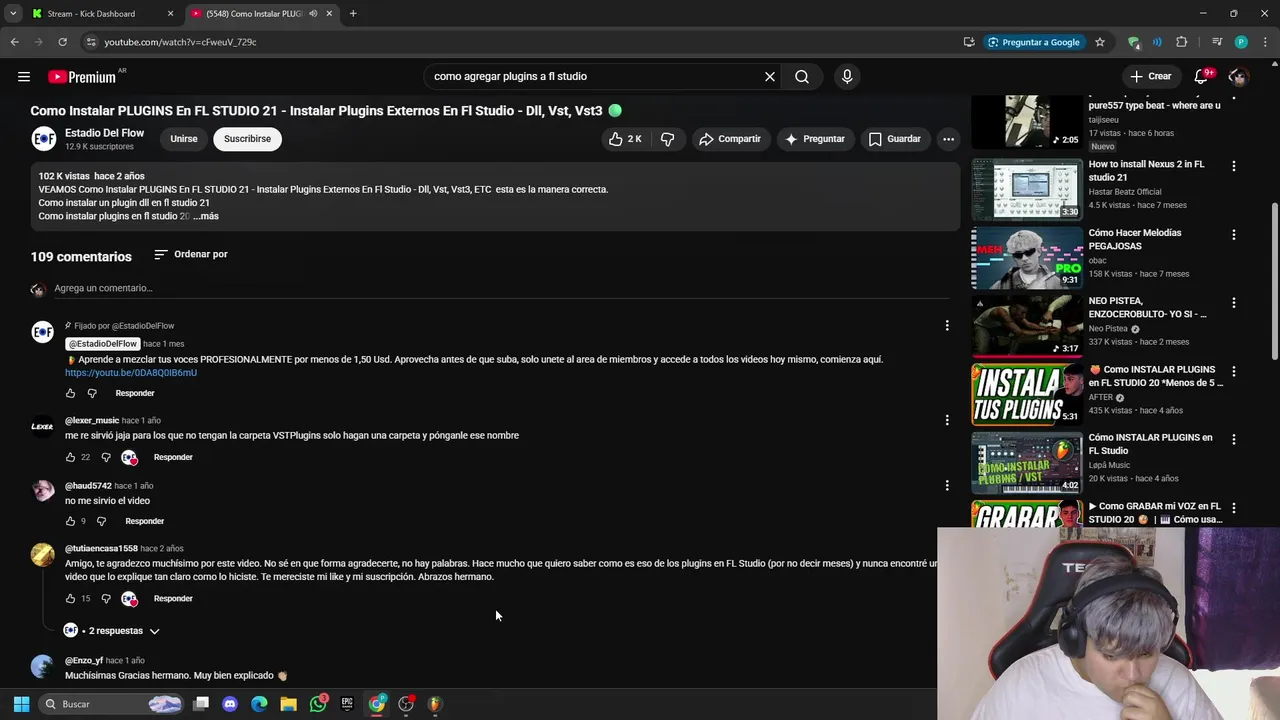Open FL Studio from the taskbar

coord(434,704)
